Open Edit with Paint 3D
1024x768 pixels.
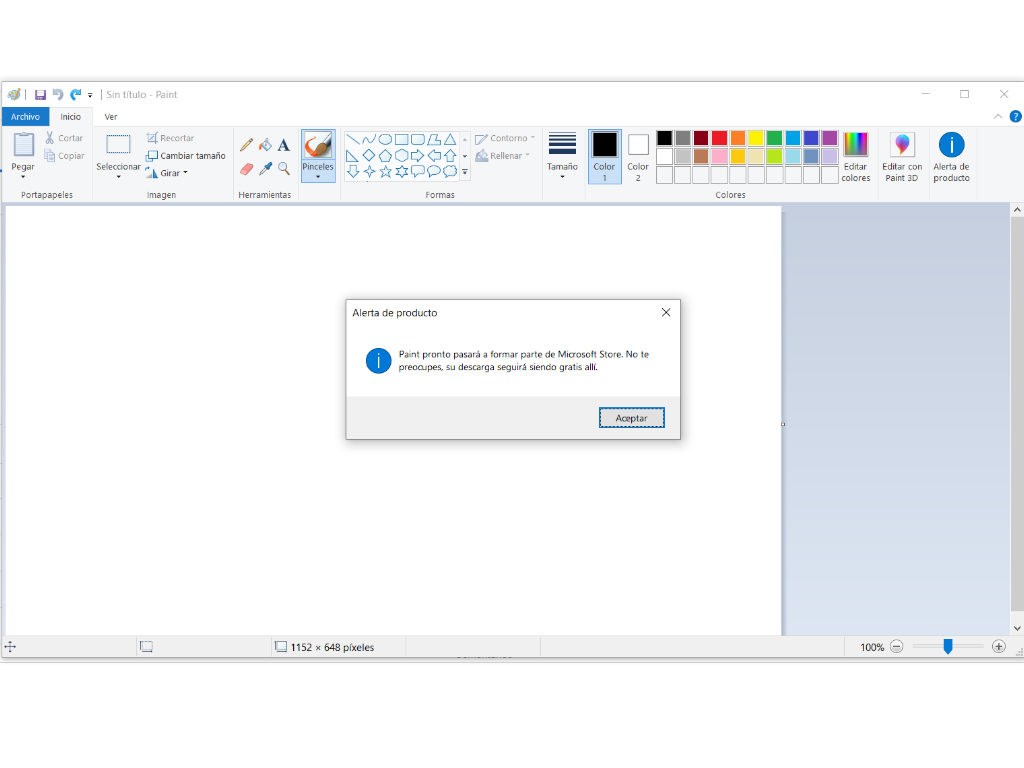pos(902,156)
